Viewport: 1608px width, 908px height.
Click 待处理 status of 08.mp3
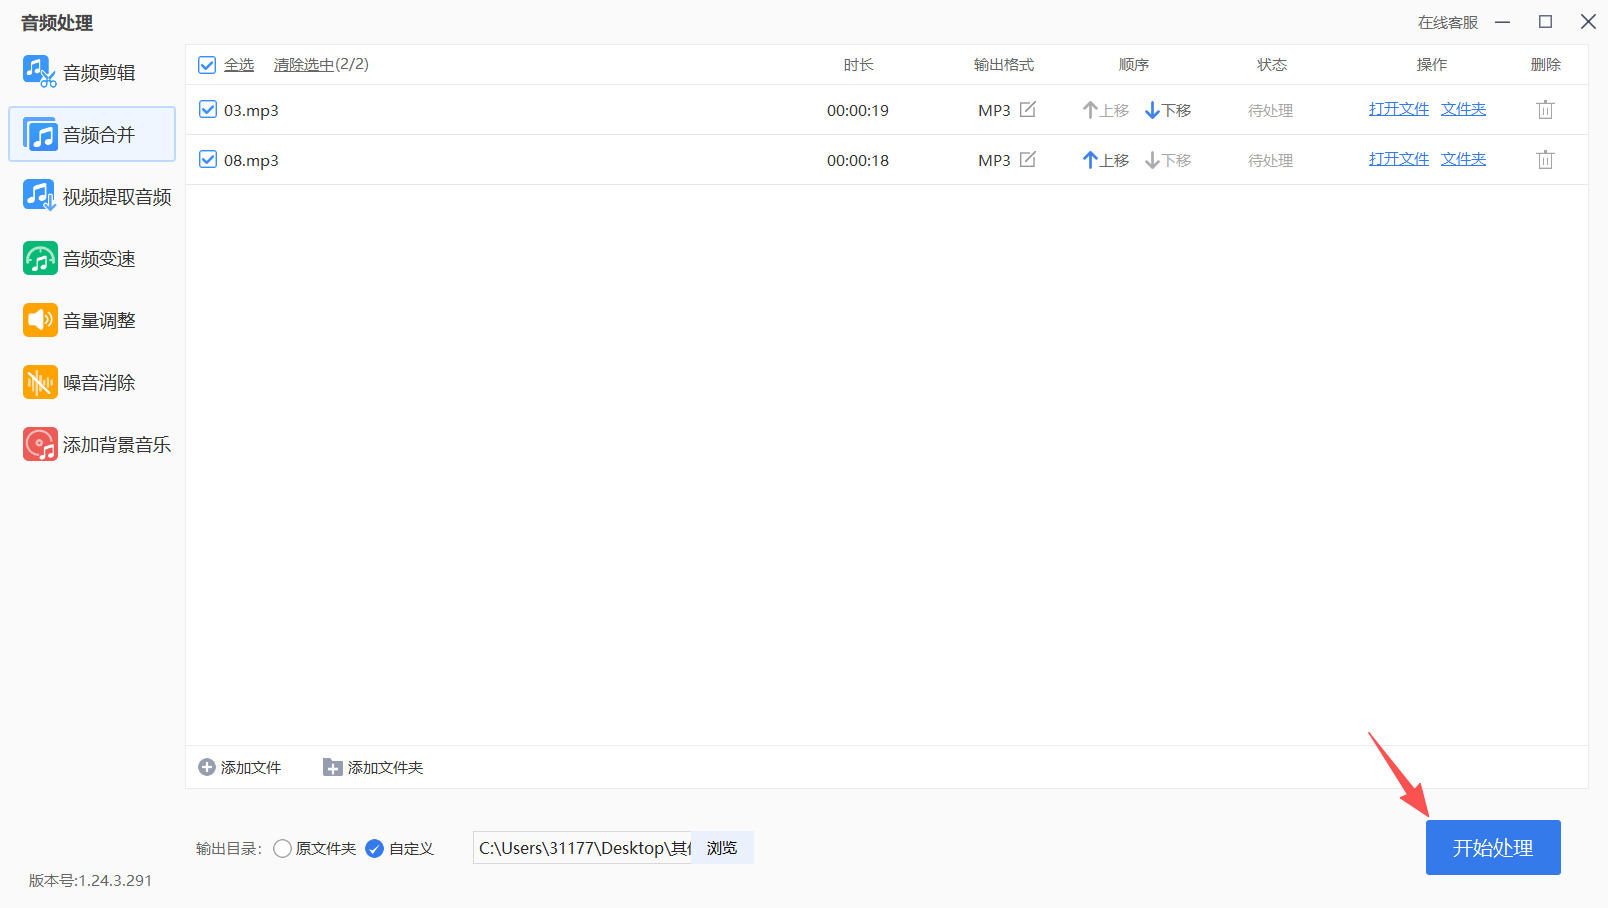(1270, 160)
